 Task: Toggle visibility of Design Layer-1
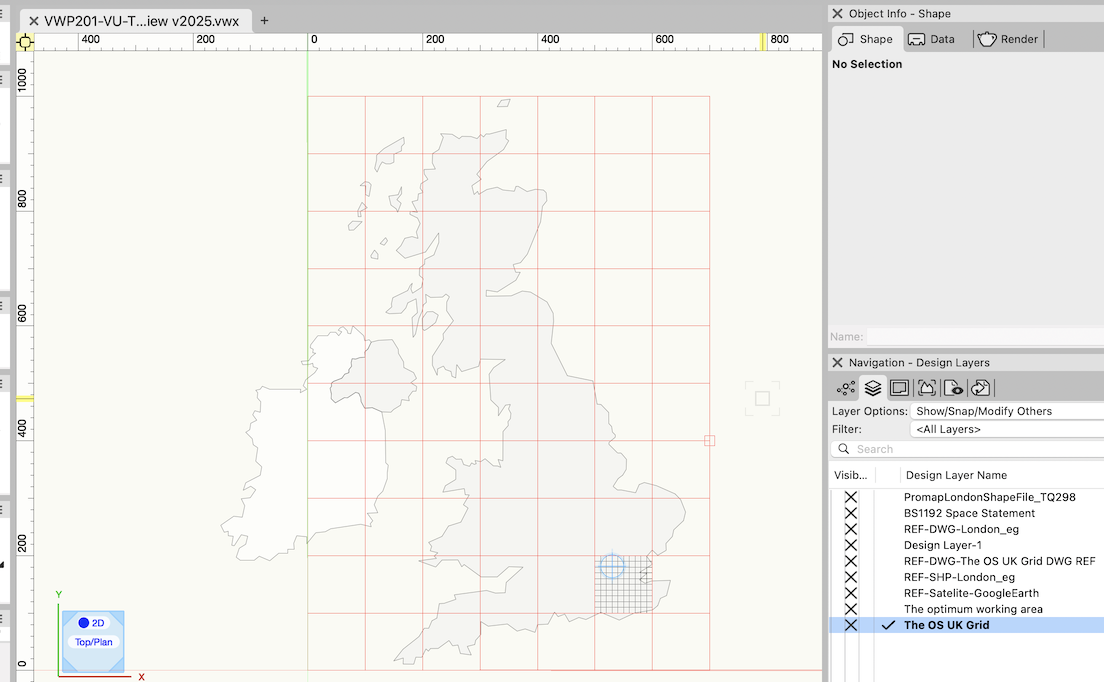click(851, 545)
